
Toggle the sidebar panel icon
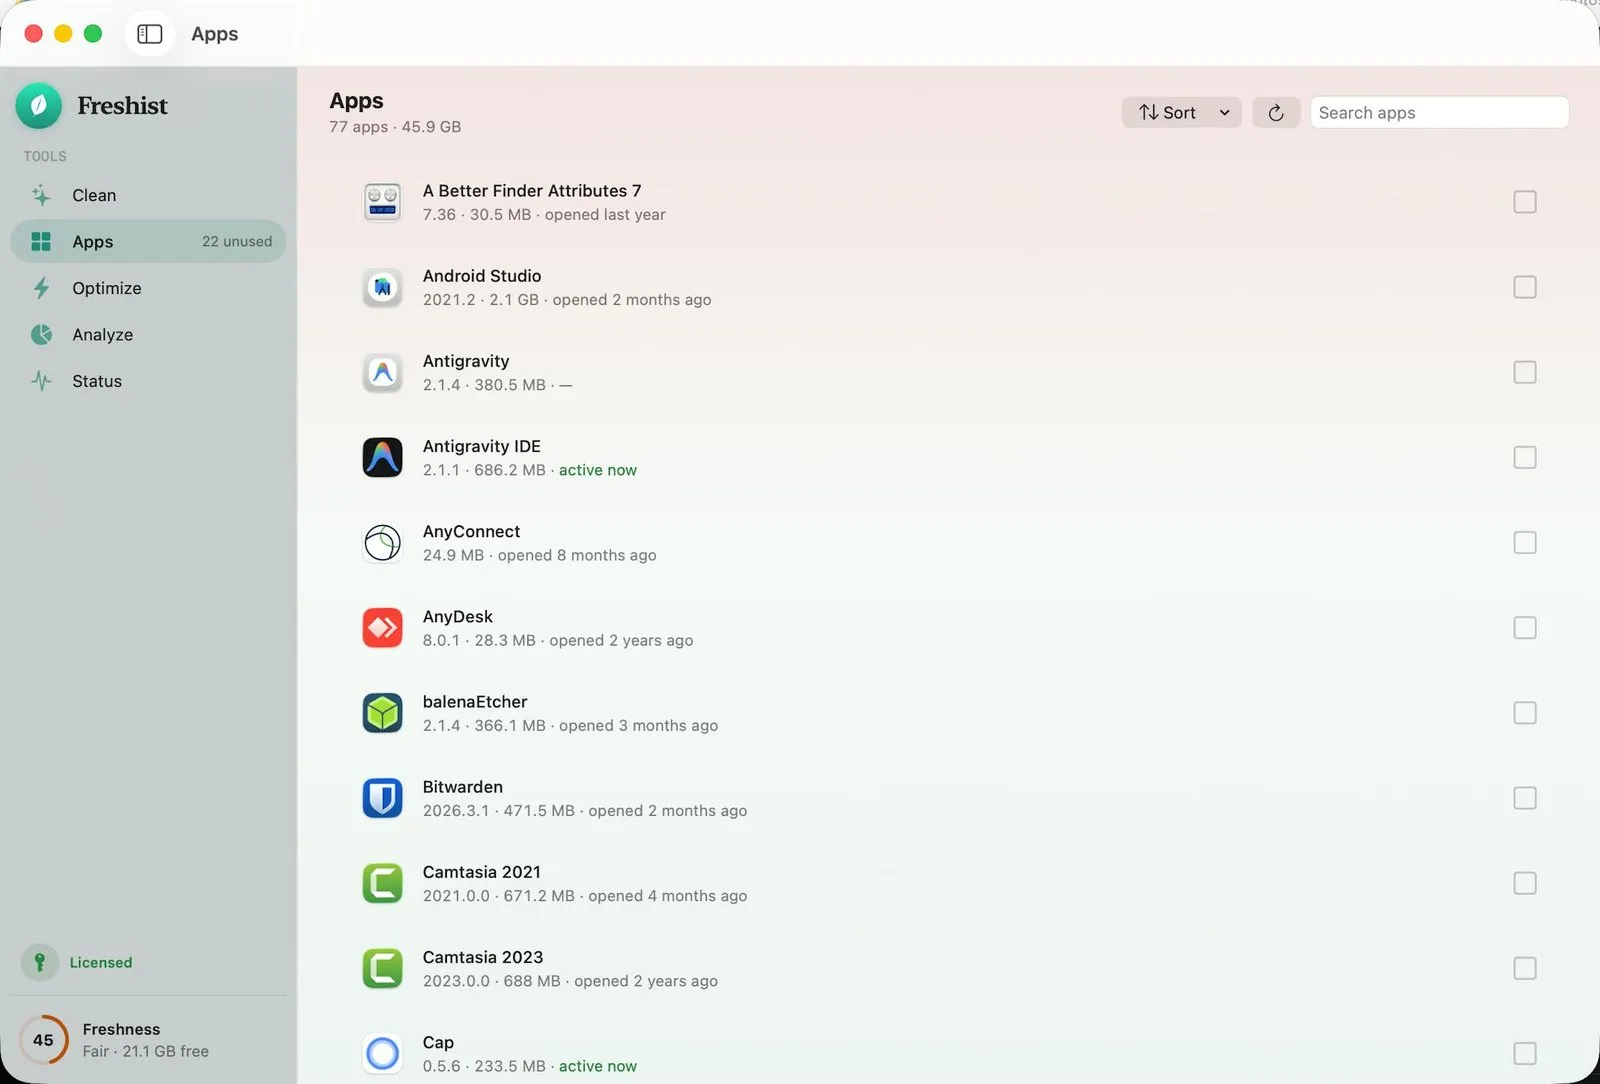click(x=150, y=34)
